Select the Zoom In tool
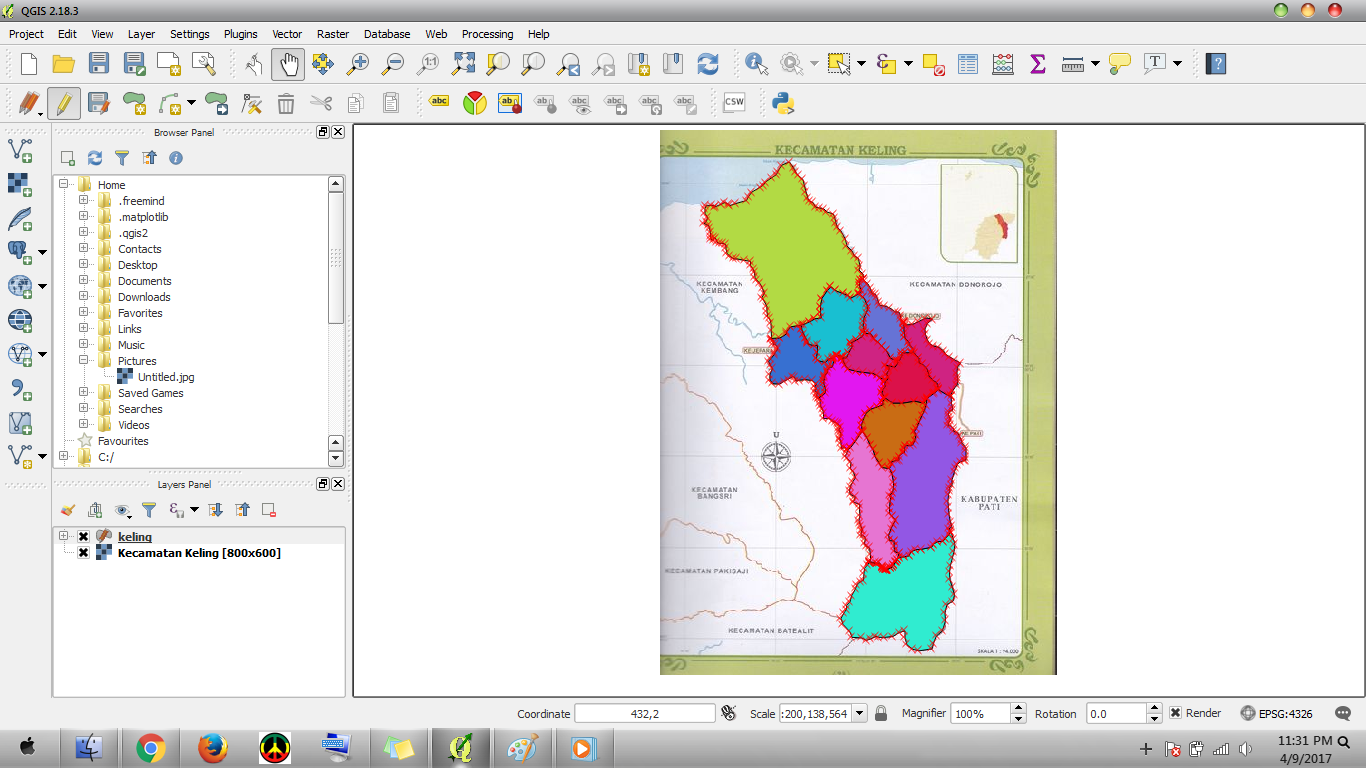Screen dimensions: 1366x768 tap(360, 63)
